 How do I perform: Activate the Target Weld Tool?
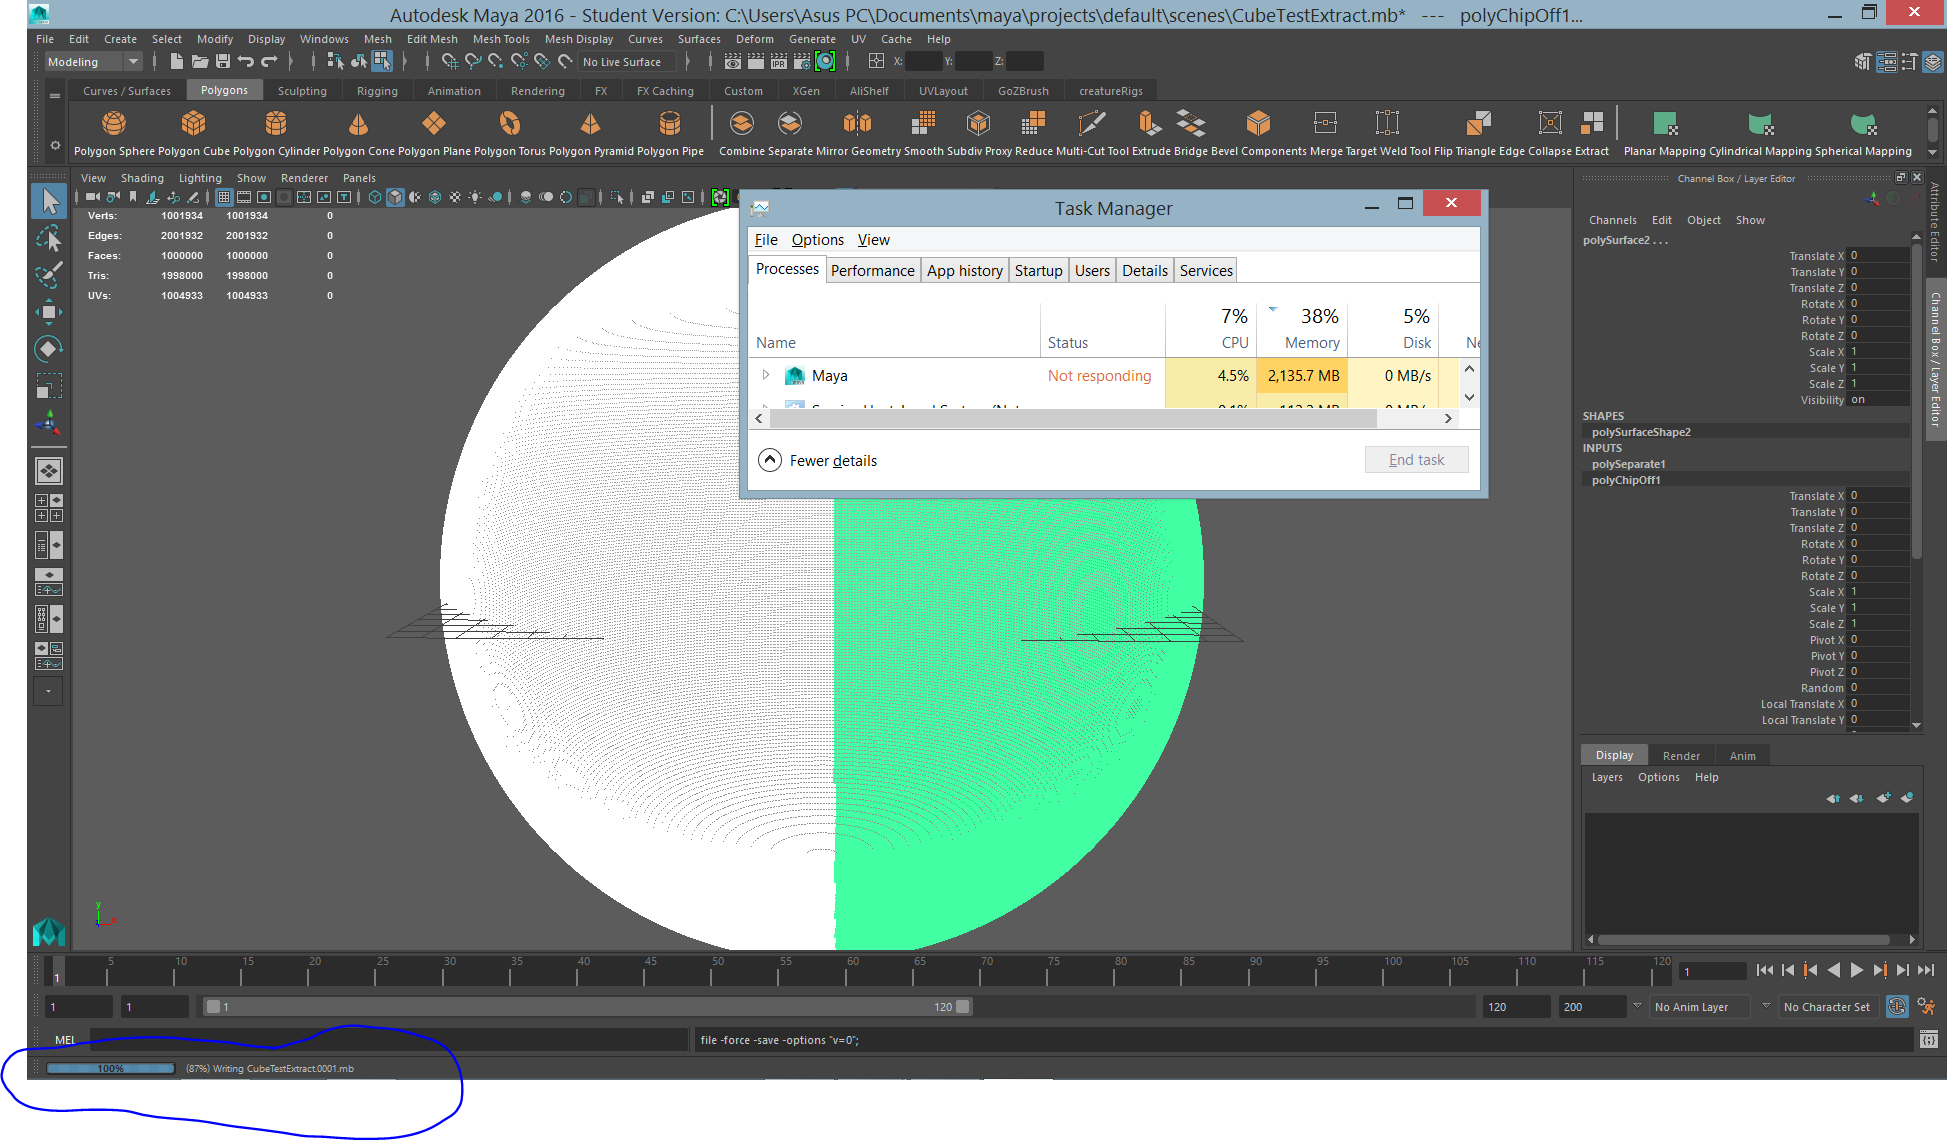(1387, 124)
